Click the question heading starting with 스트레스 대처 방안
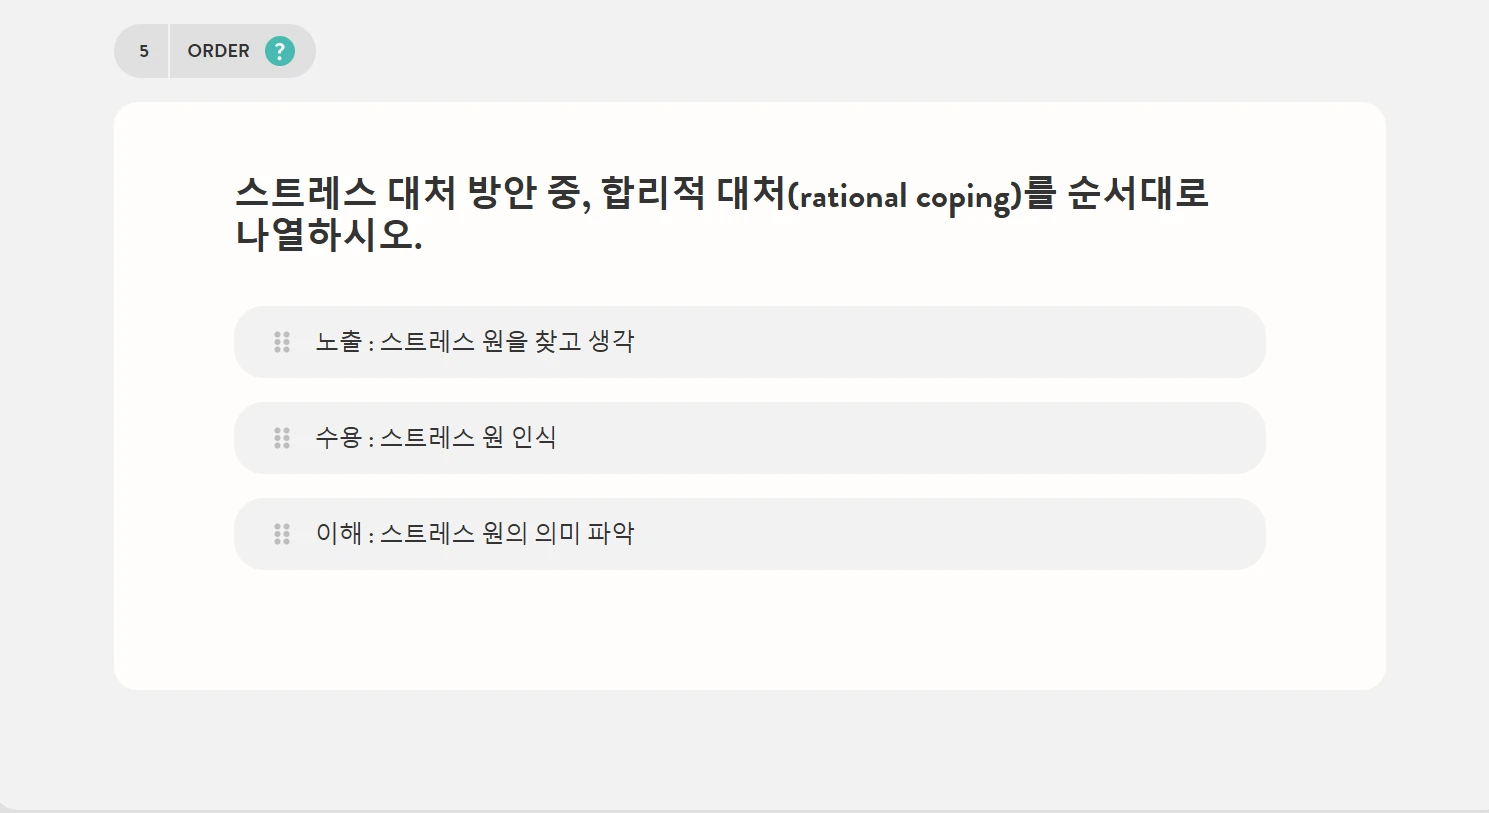 click(722, 213)
